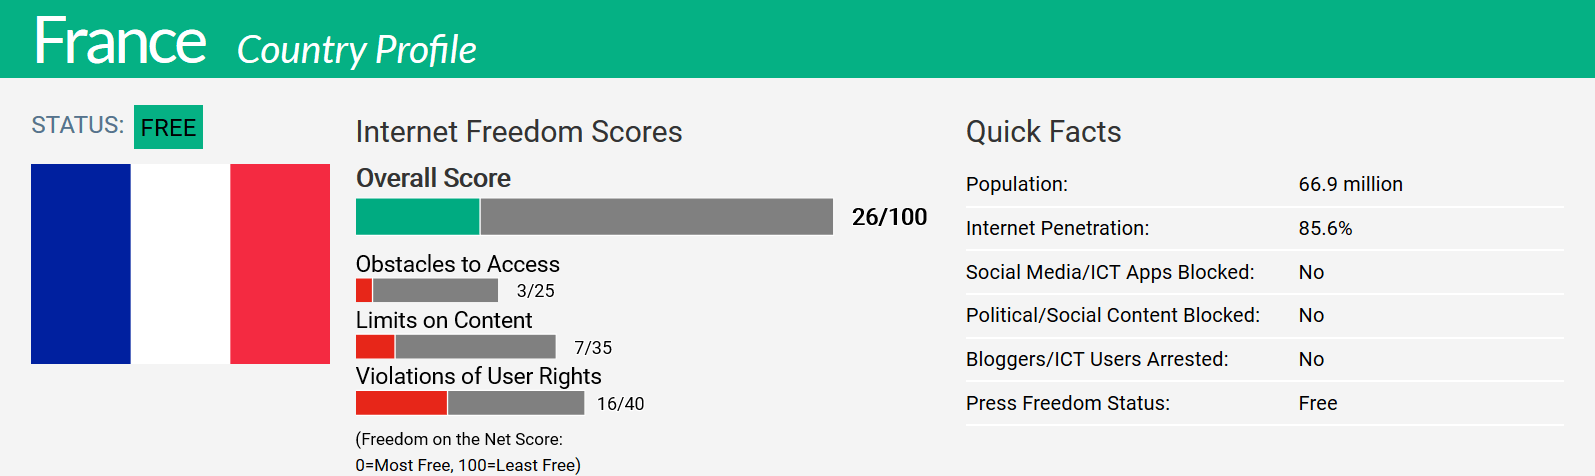Click the Internet Penetration row label
Screen dimensions: 1595x476
[1057, 228]
